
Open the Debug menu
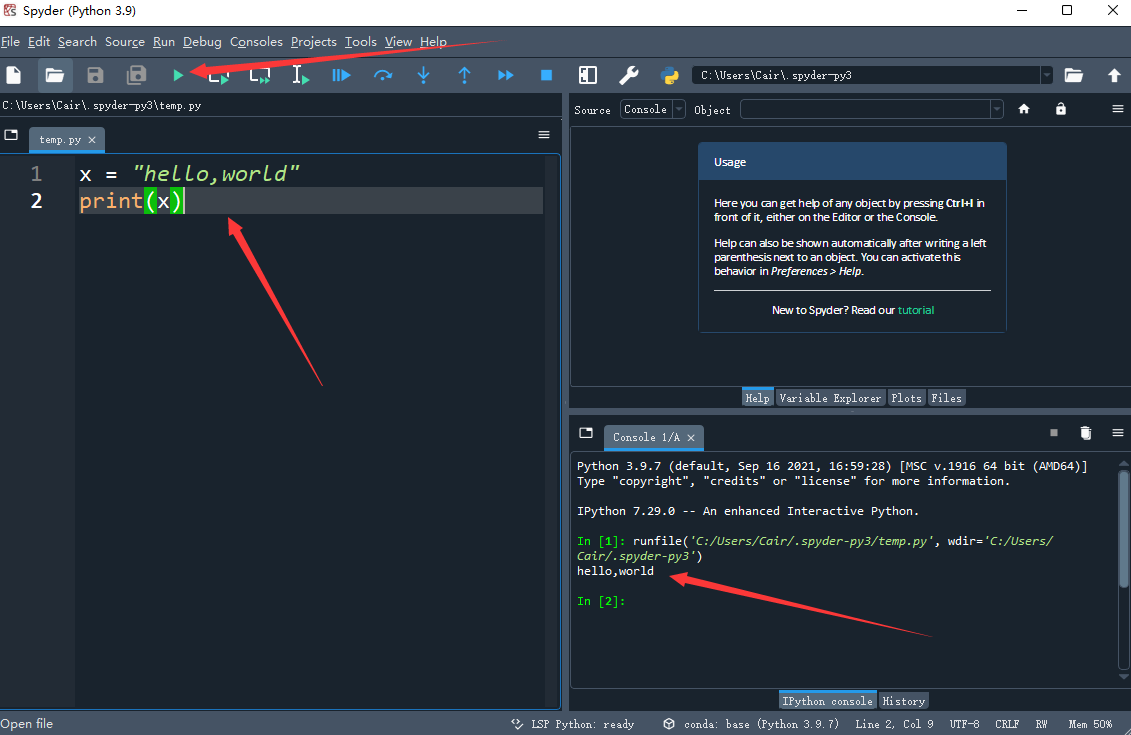pyautogui.click(x=202, y=42)
